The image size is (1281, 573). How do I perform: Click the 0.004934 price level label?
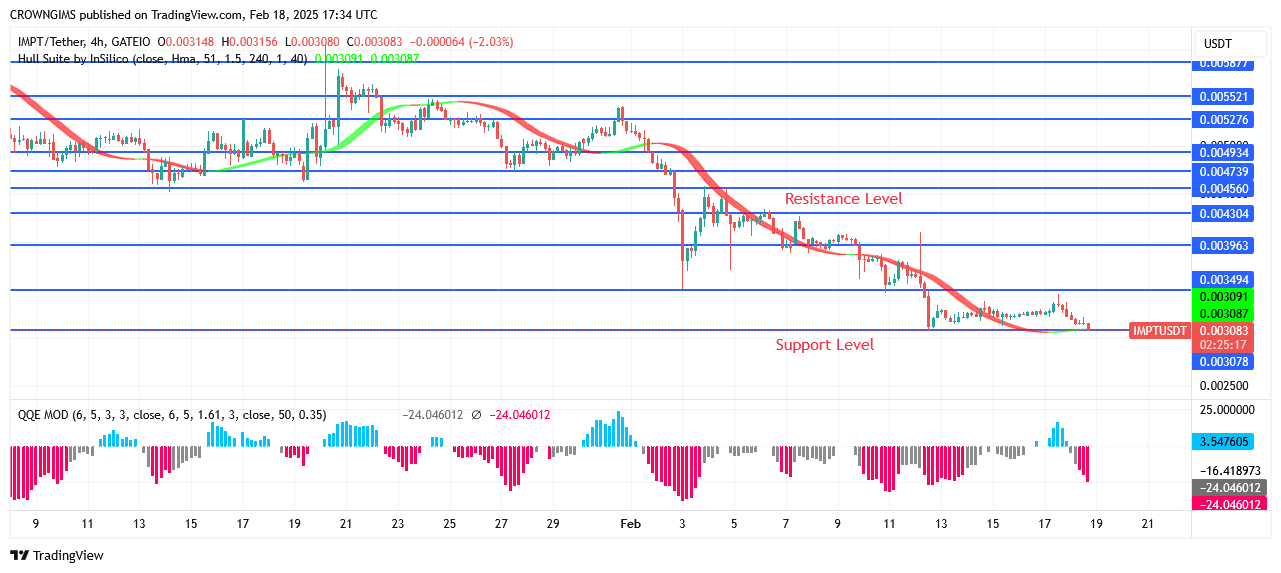(1225, 153)
